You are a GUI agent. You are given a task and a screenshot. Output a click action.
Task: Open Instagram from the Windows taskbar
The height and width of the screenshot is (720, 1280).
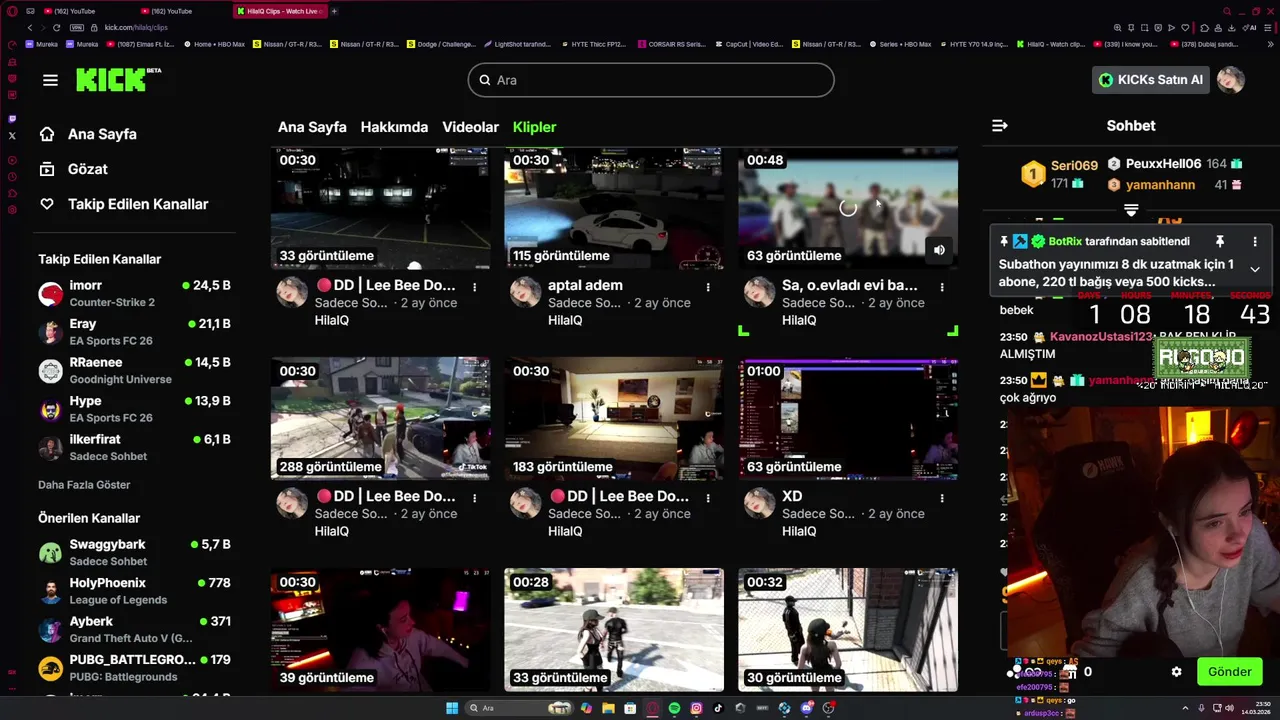(696, 708)
